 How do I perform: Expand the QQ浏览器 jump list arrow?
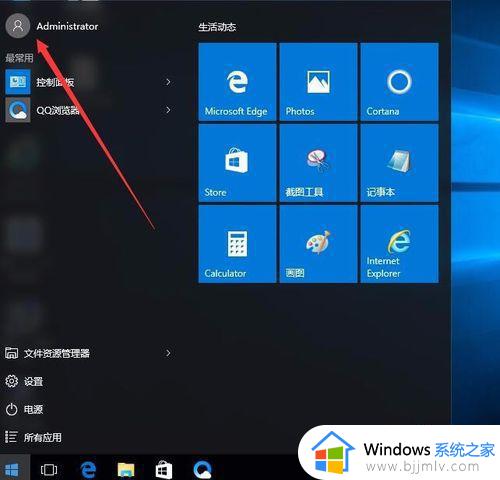[168, 110]
